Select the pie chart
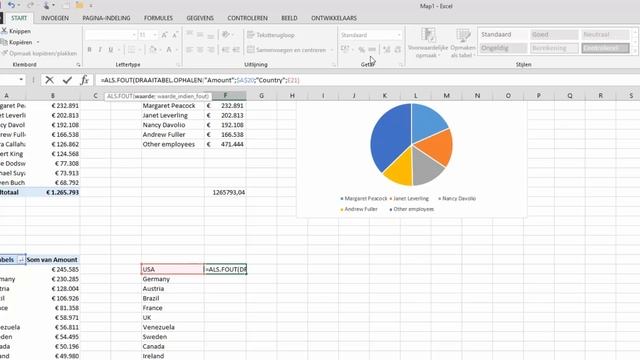The width and height of the screenshot is (640, 360). [411, 144]
